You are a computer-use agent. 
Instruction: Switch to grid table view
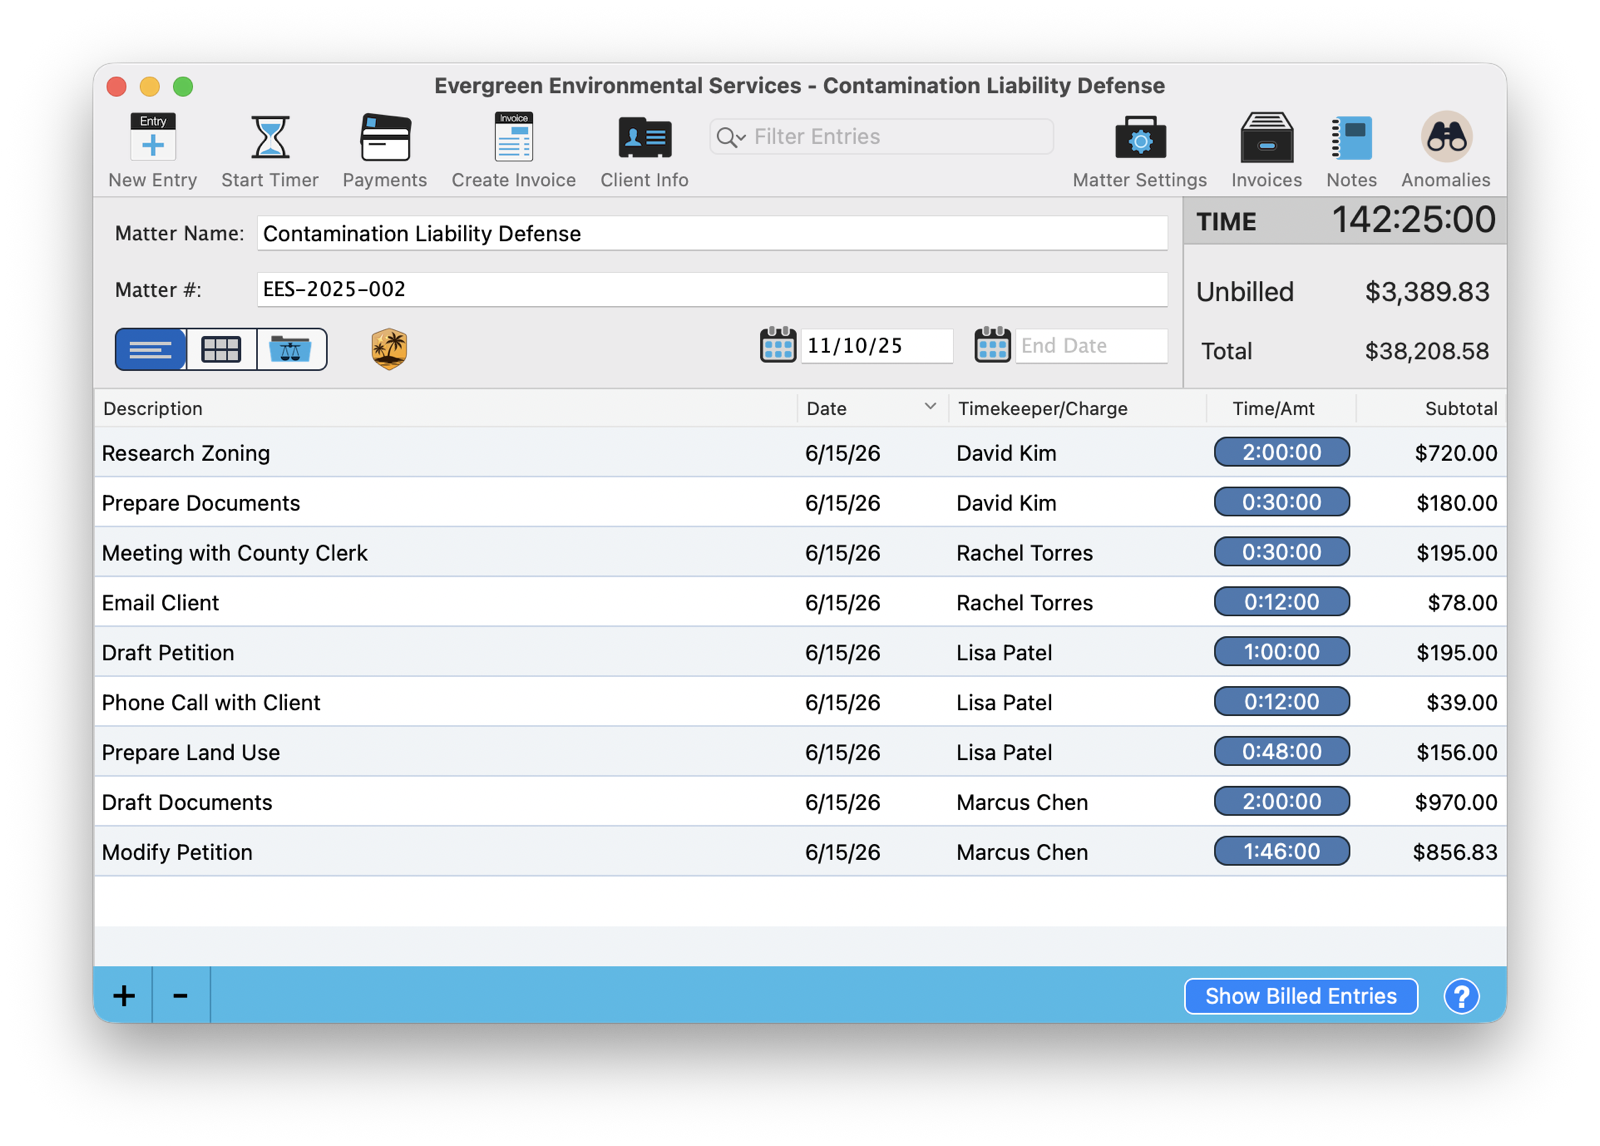(x=221, y=349)
